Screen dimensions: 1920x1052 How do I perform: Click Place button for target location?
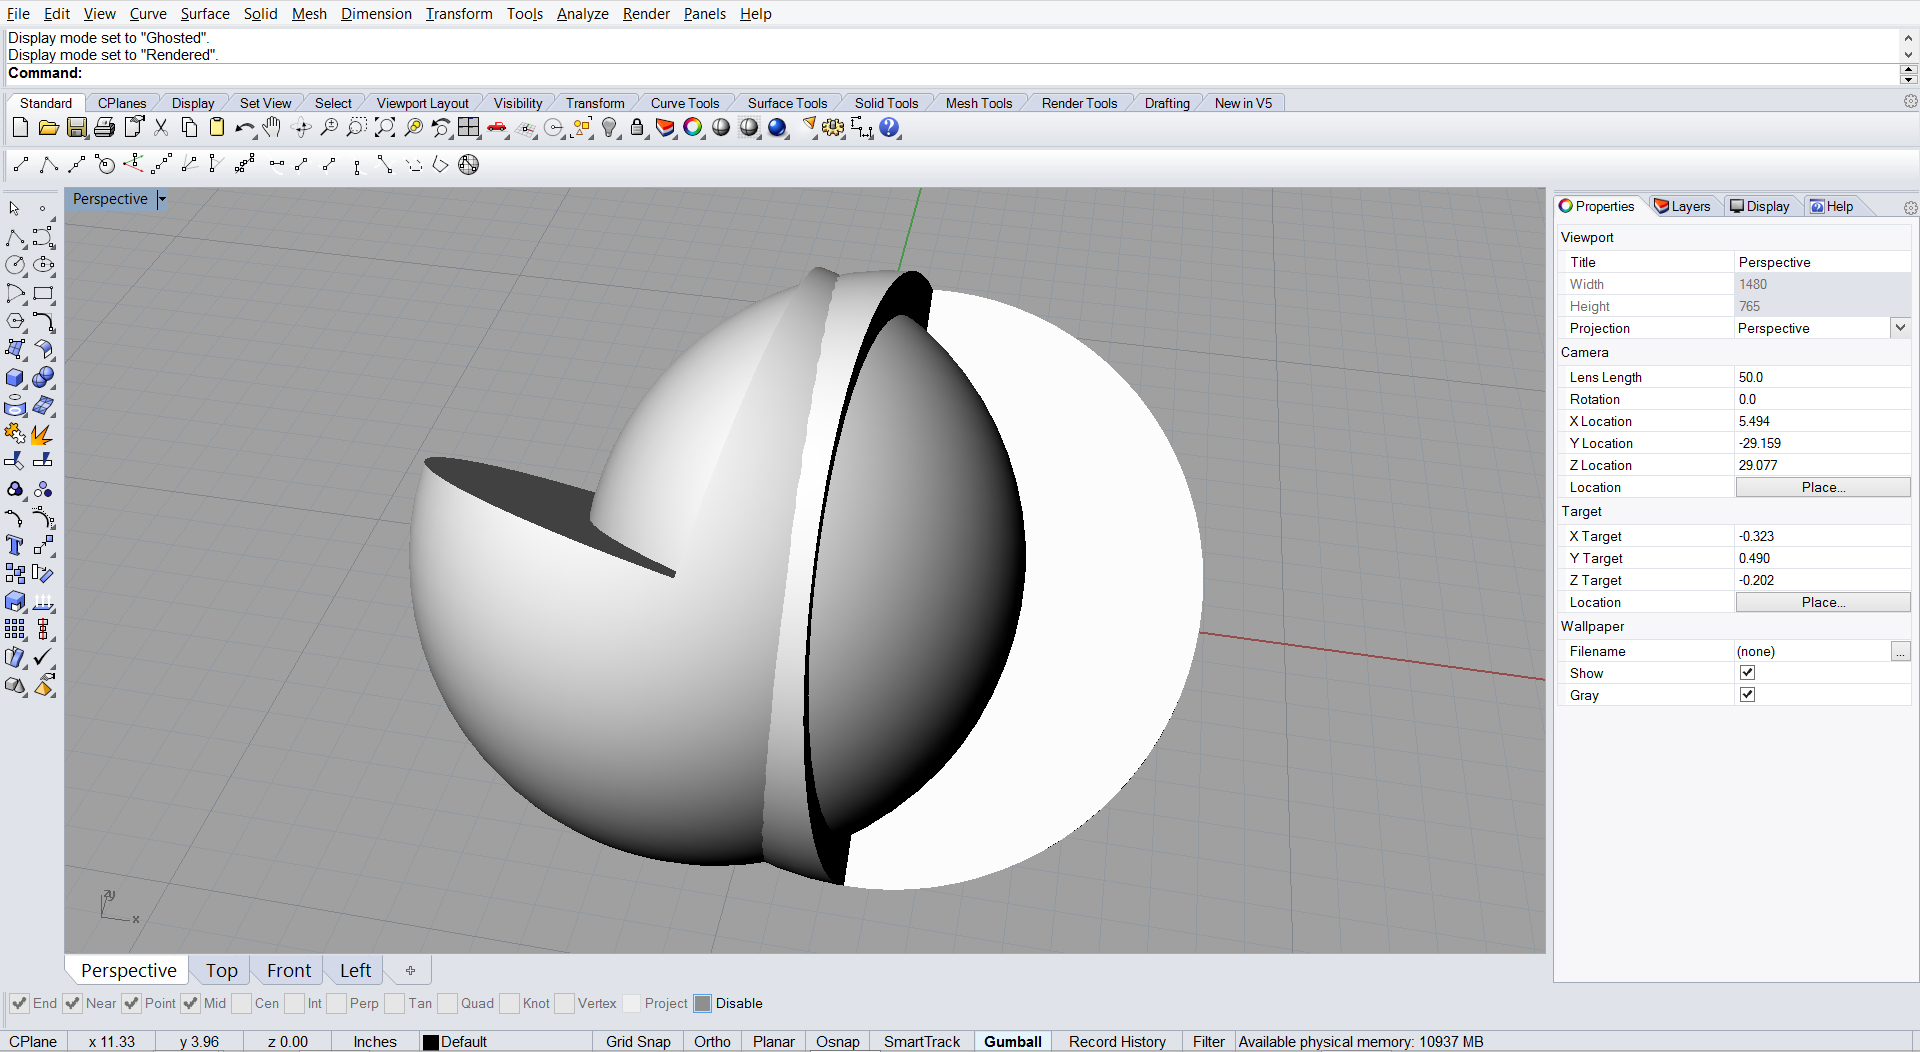1823,602
